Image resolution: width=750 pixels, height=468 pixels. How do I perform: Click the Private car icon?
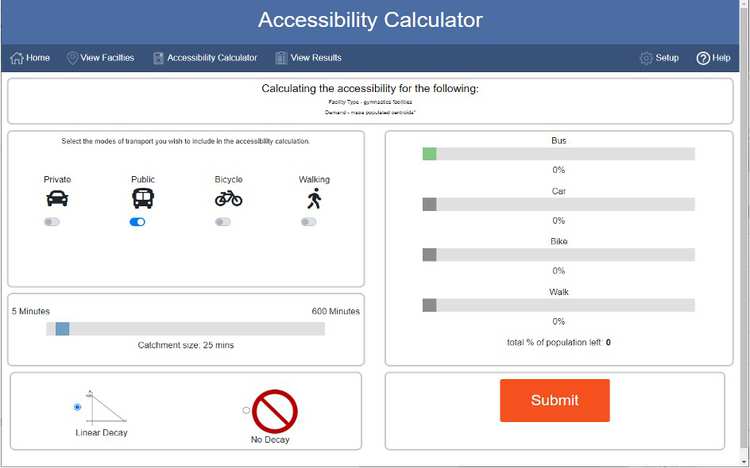pos(58,198)
